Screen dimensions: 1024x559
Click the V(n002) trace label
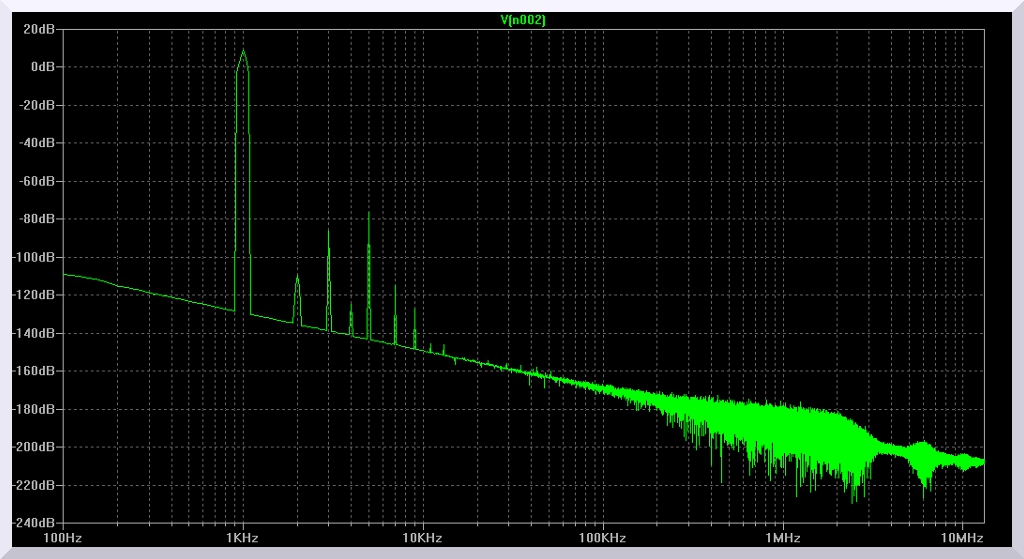[x=524, y=20]
